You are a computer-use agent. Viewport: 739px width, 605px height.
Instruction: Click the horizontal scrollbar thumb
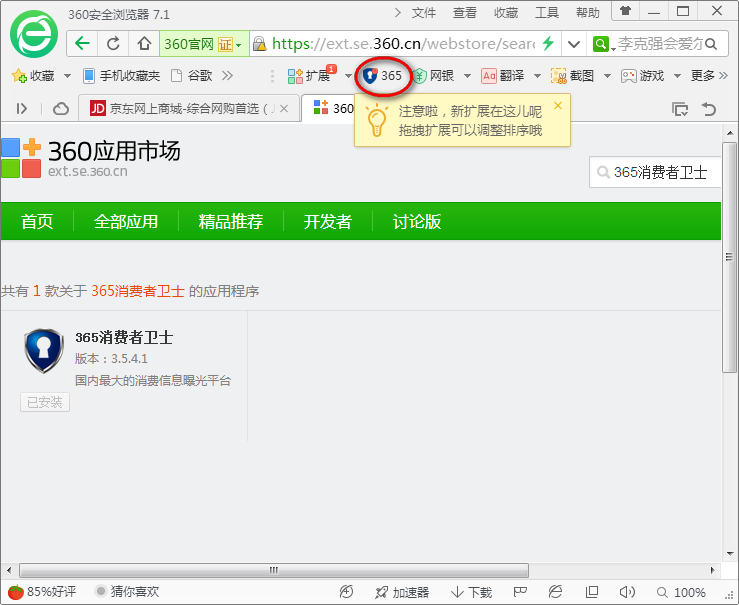tap(273, 570)
